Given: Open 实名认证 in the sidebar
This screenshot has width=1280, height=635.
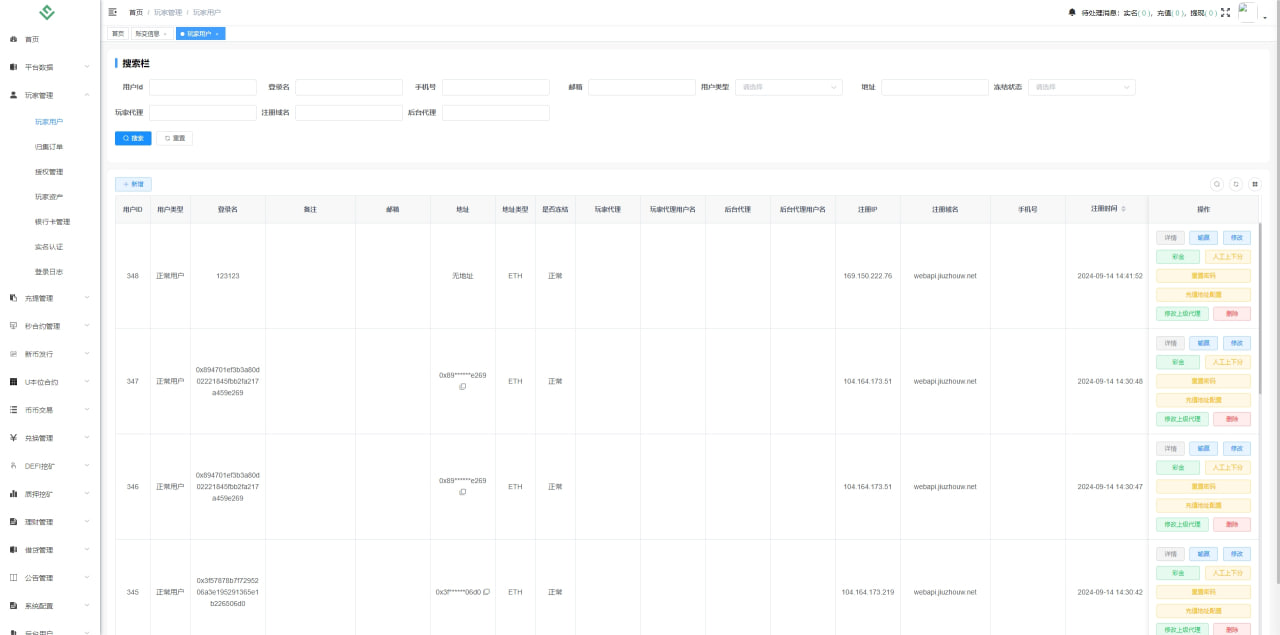Looking at the screenshot, I should point(49,247).
